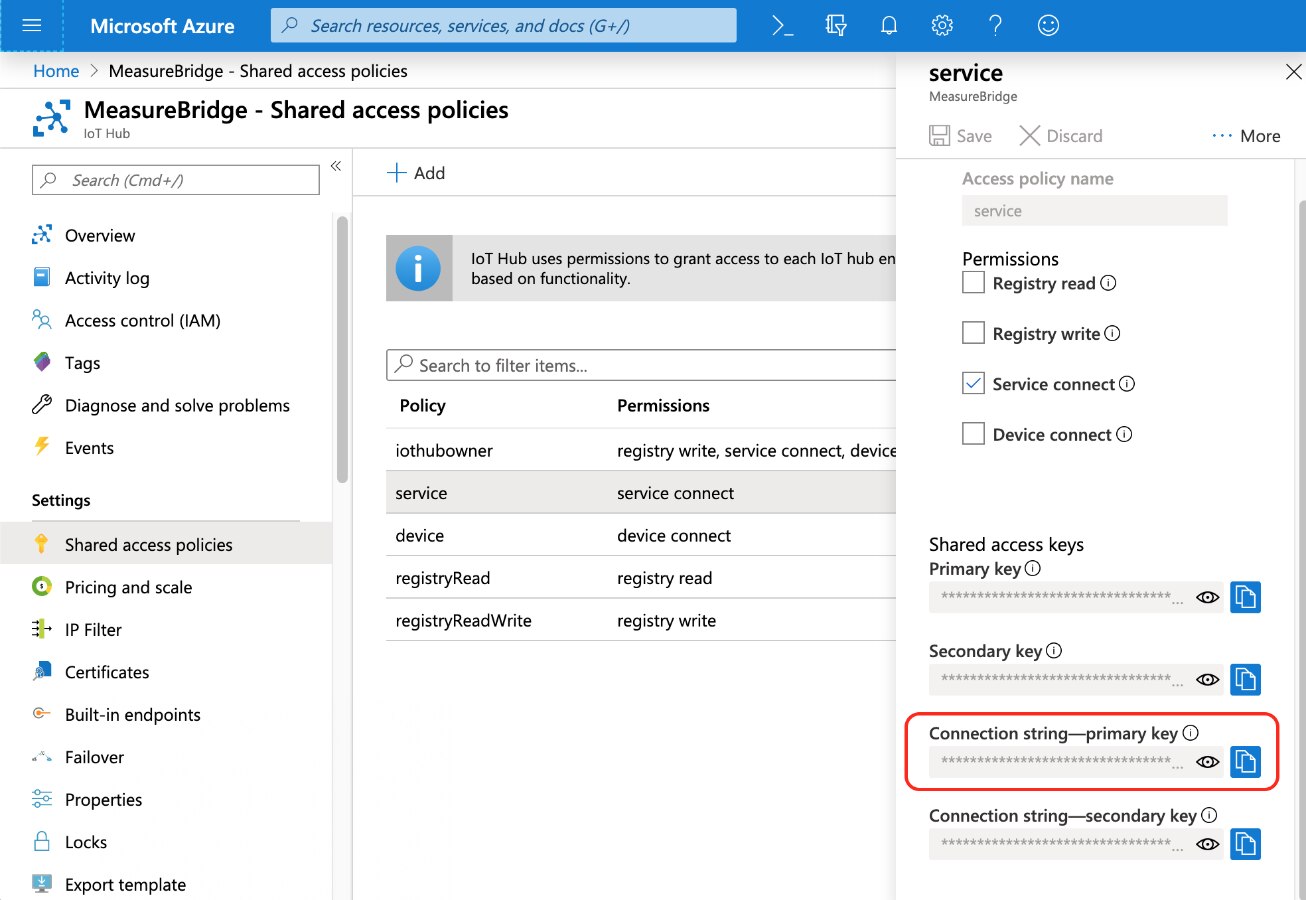
Task: Check the Device connect permission
Action: click(973, 434)
